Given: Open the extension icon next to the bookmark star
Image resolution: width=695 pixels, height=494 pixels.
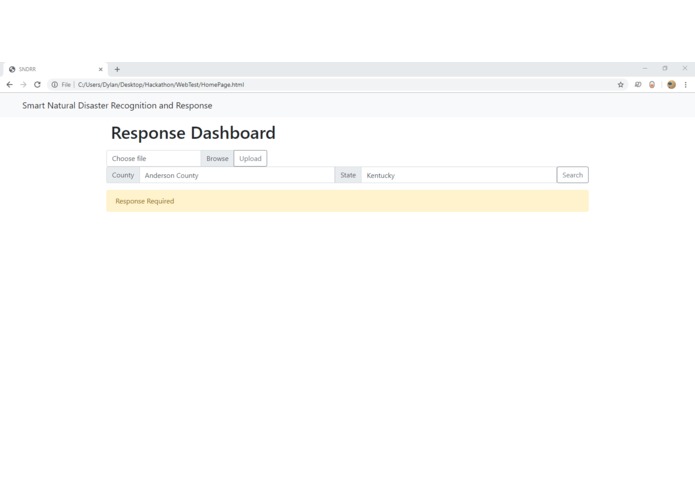Looking at the screenshot, I should click(638, 85).
